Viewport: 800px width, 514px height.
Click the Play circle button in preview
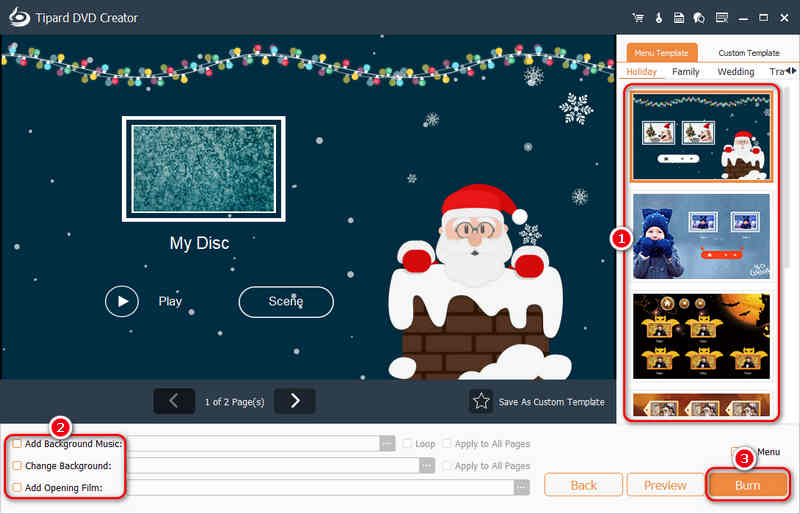point(122,302)
